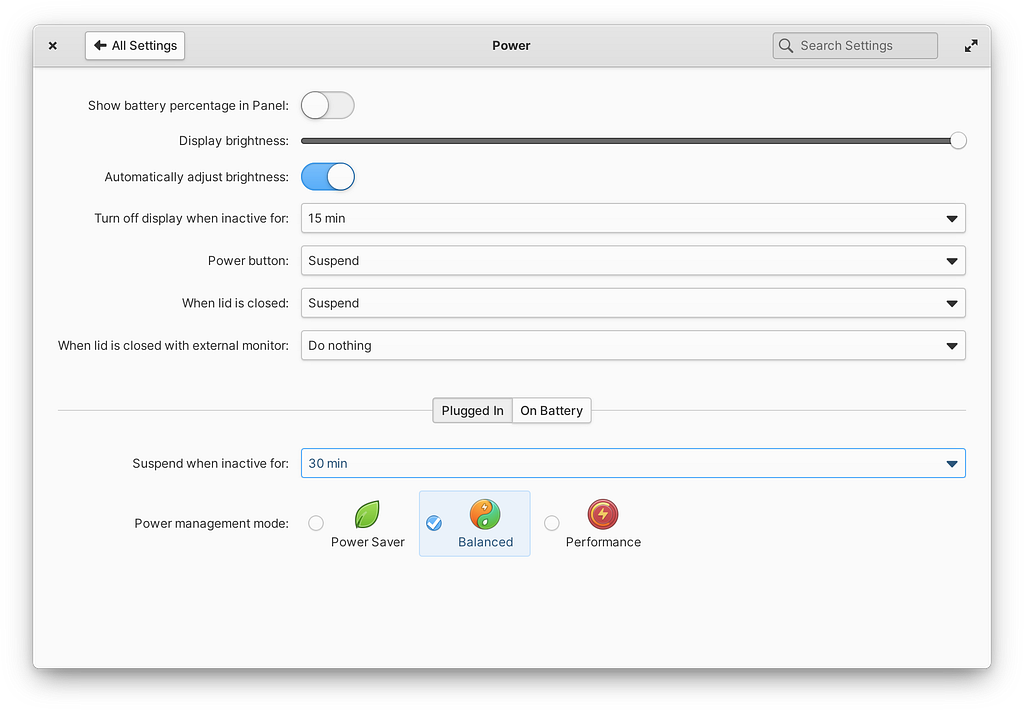The width and height of the screenshot is (1024, 710).
Task: Select the Performance radio button
Action: [x=552, y=523]
